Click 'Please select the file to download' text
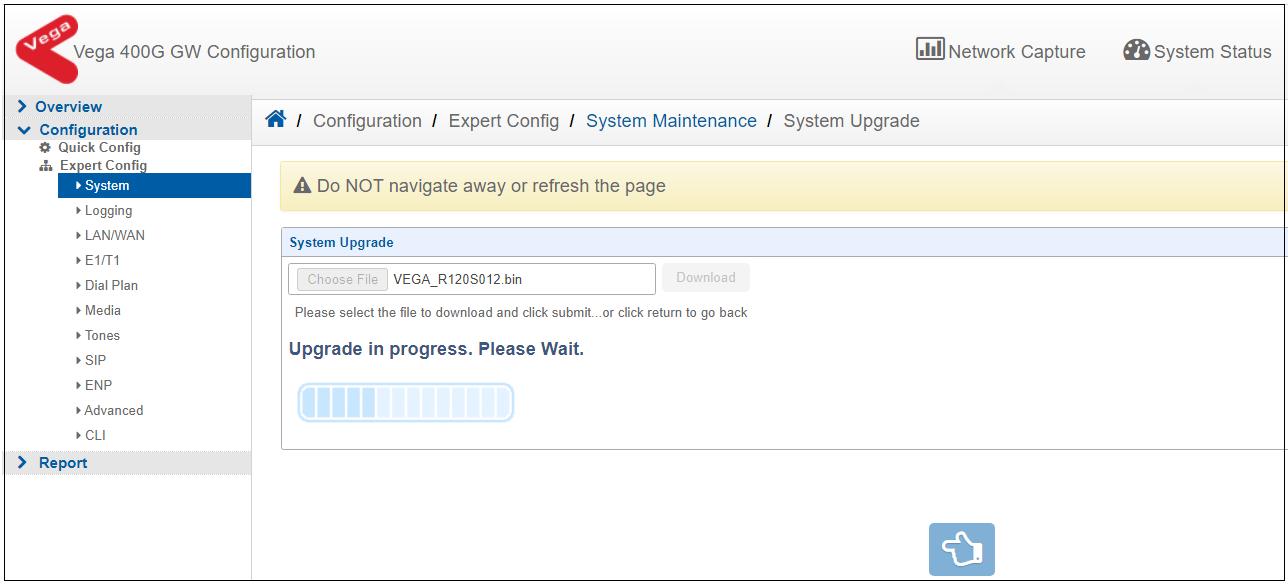Viewport: 1288px width, 588px height. 521,313
